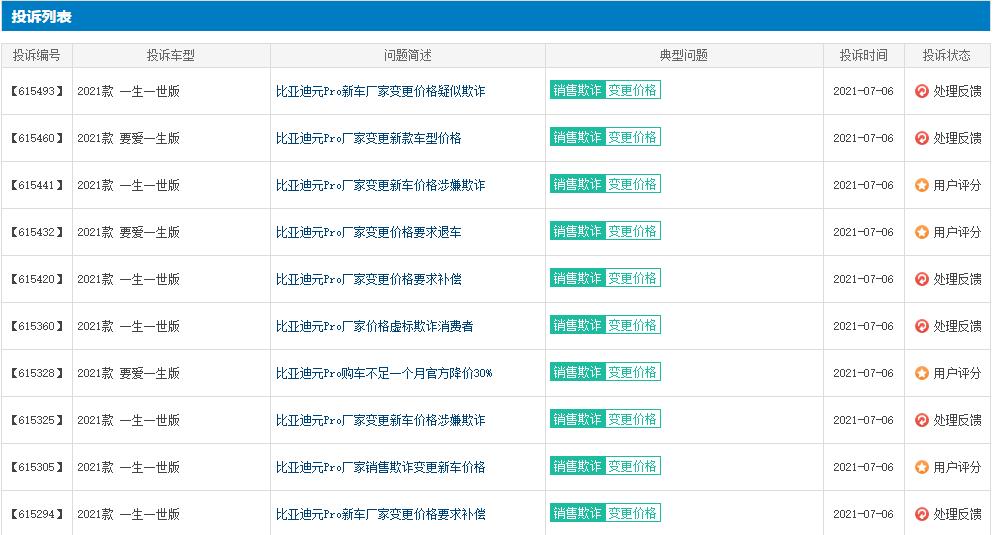The height and width of the screenshot is (535, 993).
Task: Open complaint 比亚迪元Pro厂家变更新款车型价格
Action: click(369, 138)
